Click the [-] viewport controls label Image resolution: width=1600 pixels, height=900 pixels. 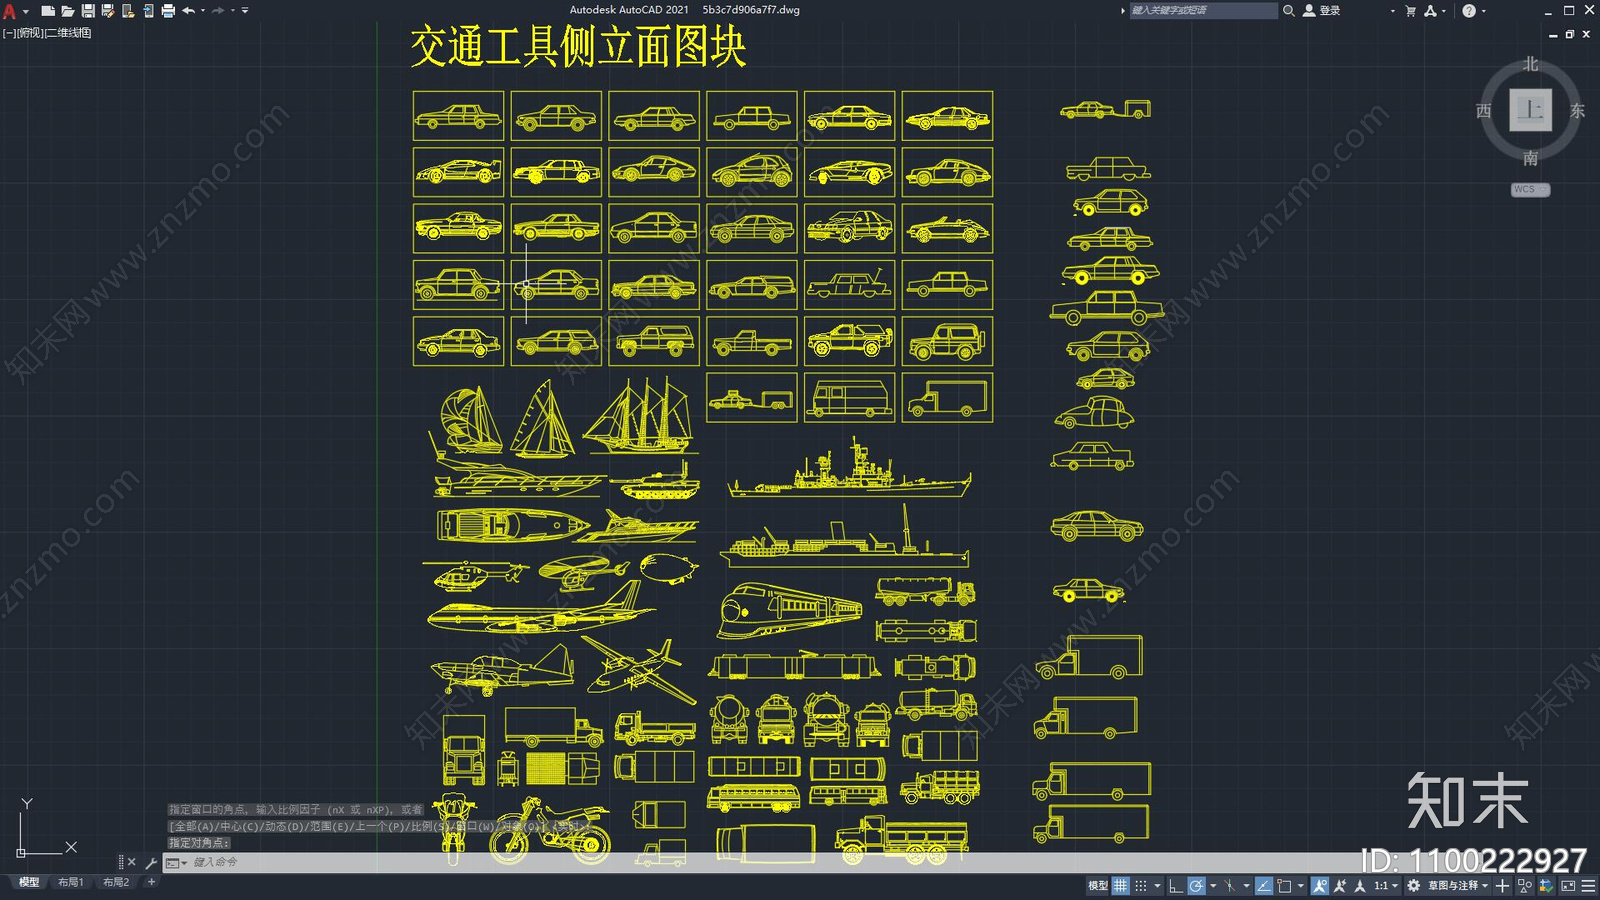(9, 33)
